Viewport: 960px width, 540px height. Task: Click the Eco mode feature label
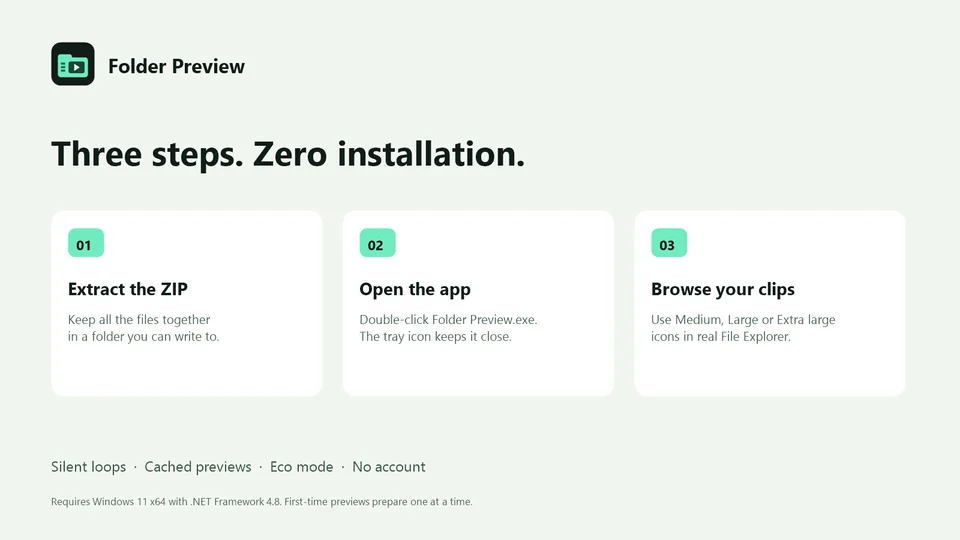pyautogui.click(x=302, y=467)
